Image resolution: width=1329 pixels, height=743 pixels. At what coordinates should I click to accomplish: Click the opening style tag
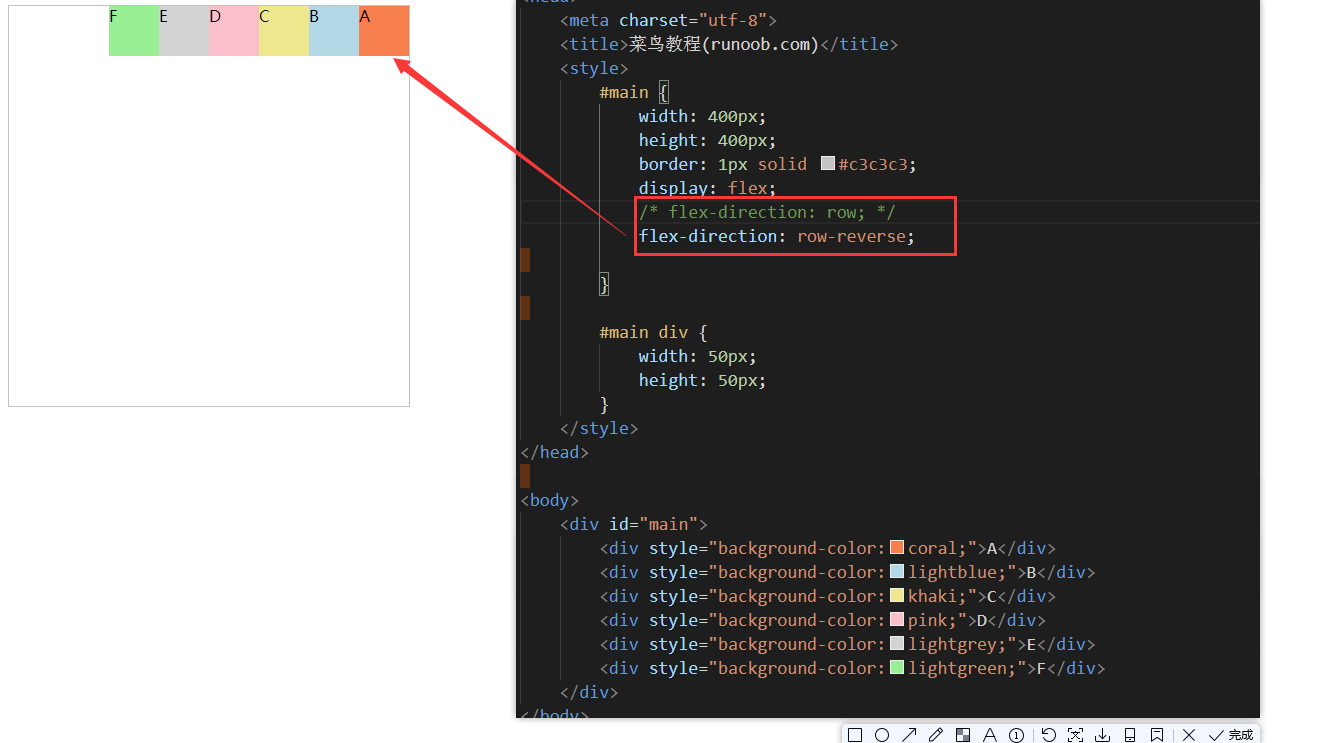(x=594, y=68)
